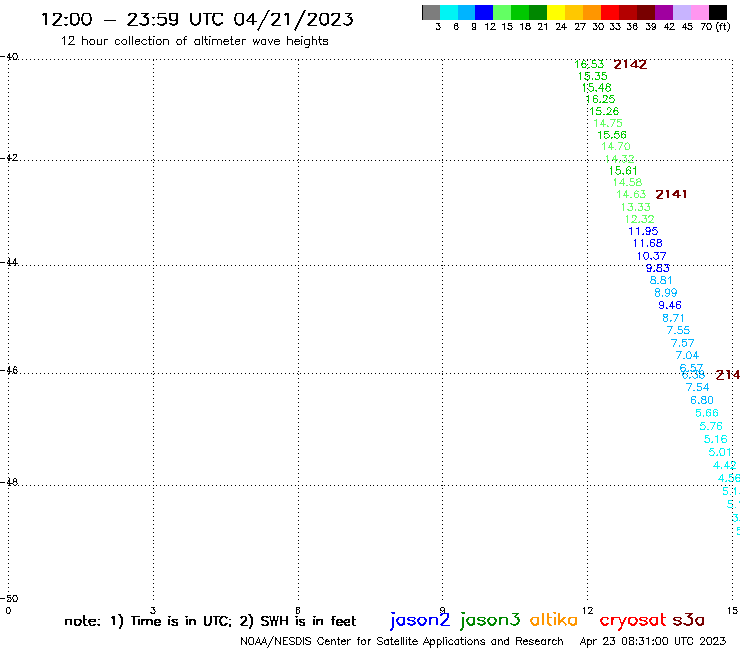Click the 7.04 data point
This screenshot has width=740, height=650.
[687, 355]
